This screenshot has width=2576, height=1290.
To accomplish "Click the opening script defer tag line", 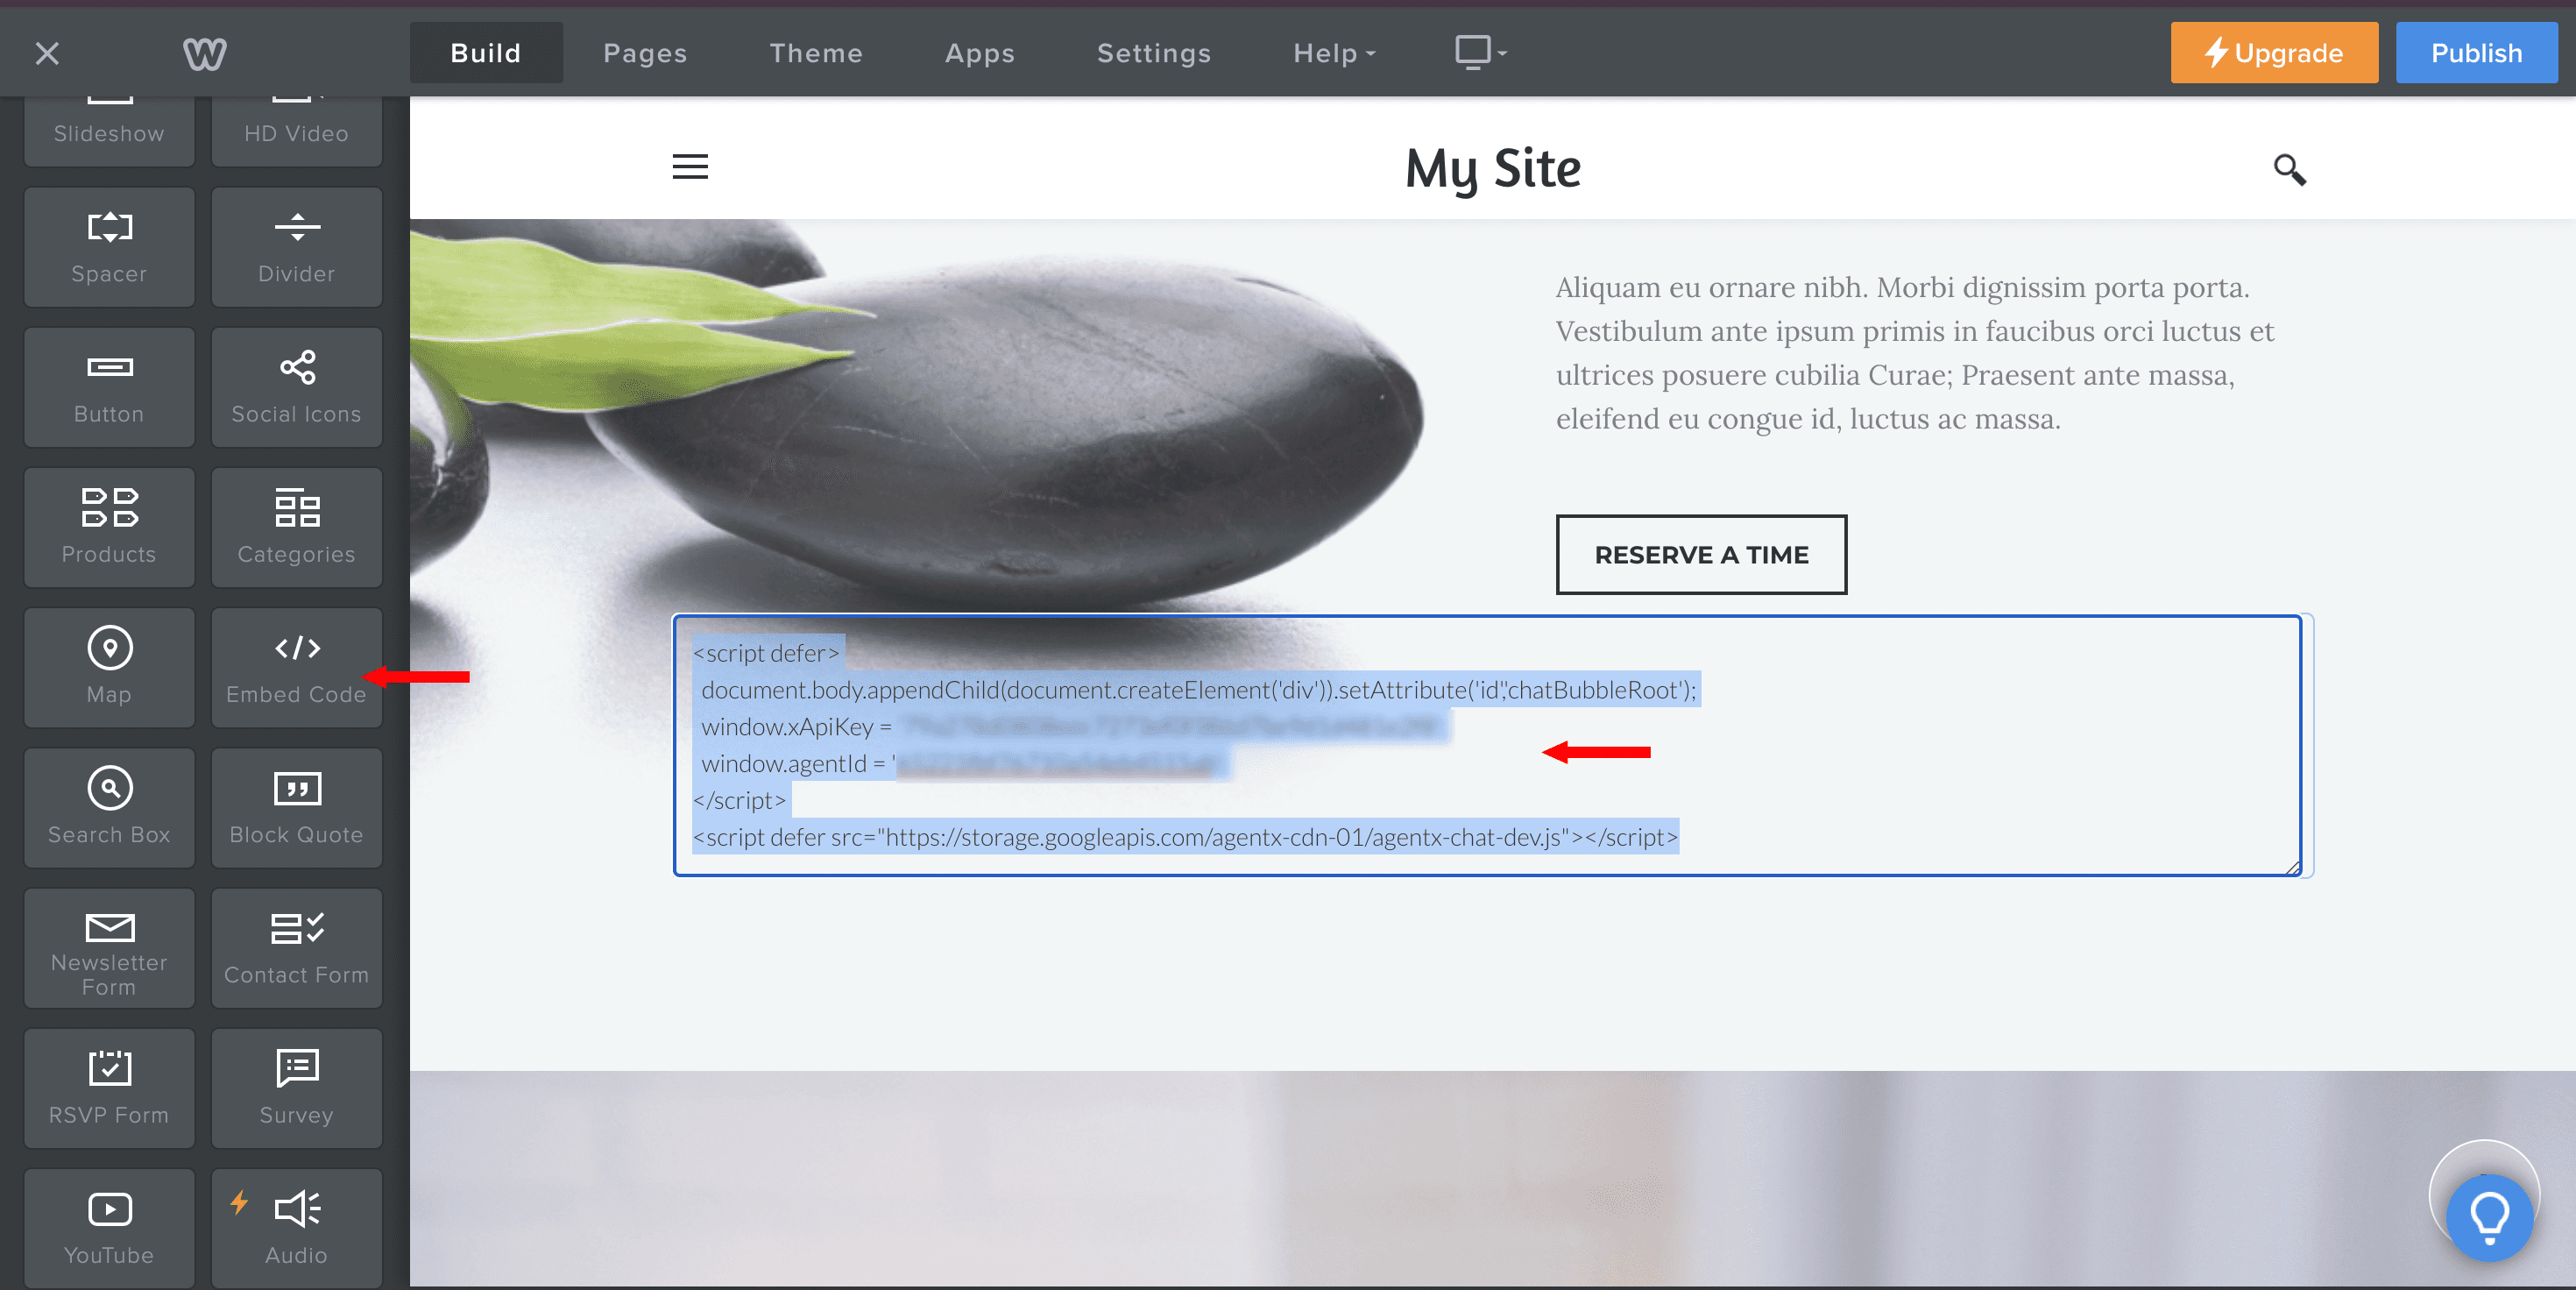I will (768, 653).
